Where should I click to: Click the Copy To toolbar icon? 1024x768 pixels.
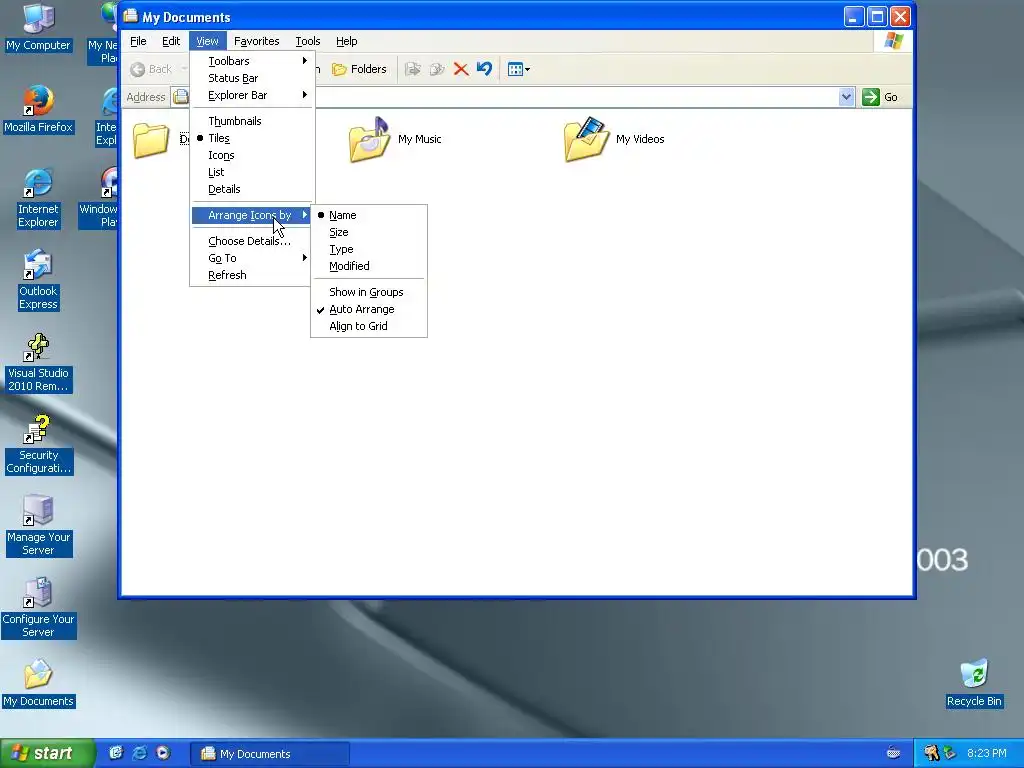pyautogui.click(x=437, y=69)
